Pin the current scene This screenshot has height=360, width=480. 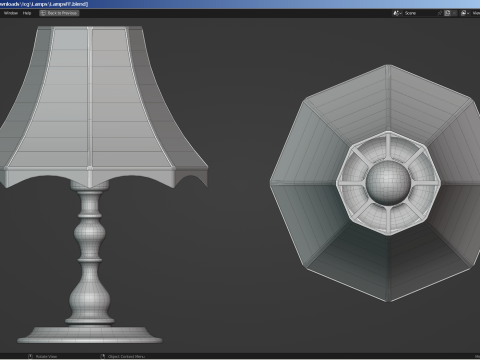(440, 13)
